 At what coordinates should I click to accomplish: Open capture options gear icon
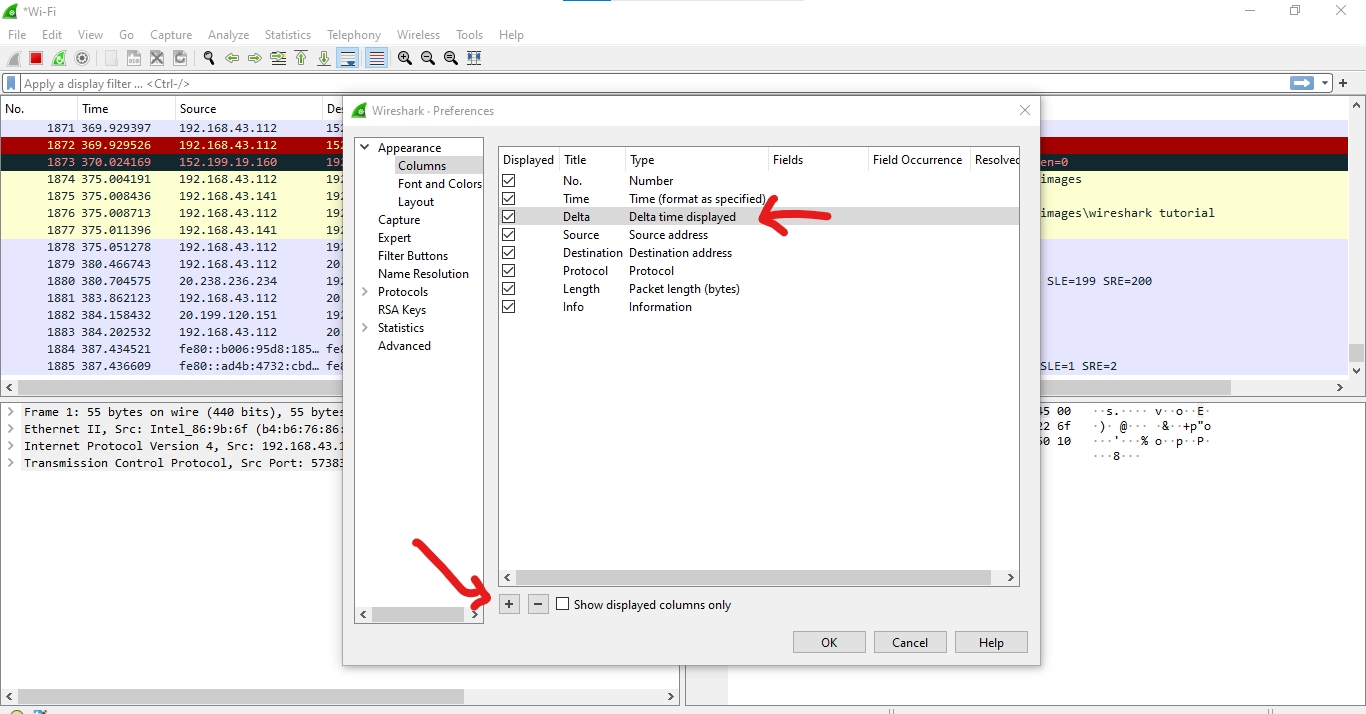tap(82, 58)
